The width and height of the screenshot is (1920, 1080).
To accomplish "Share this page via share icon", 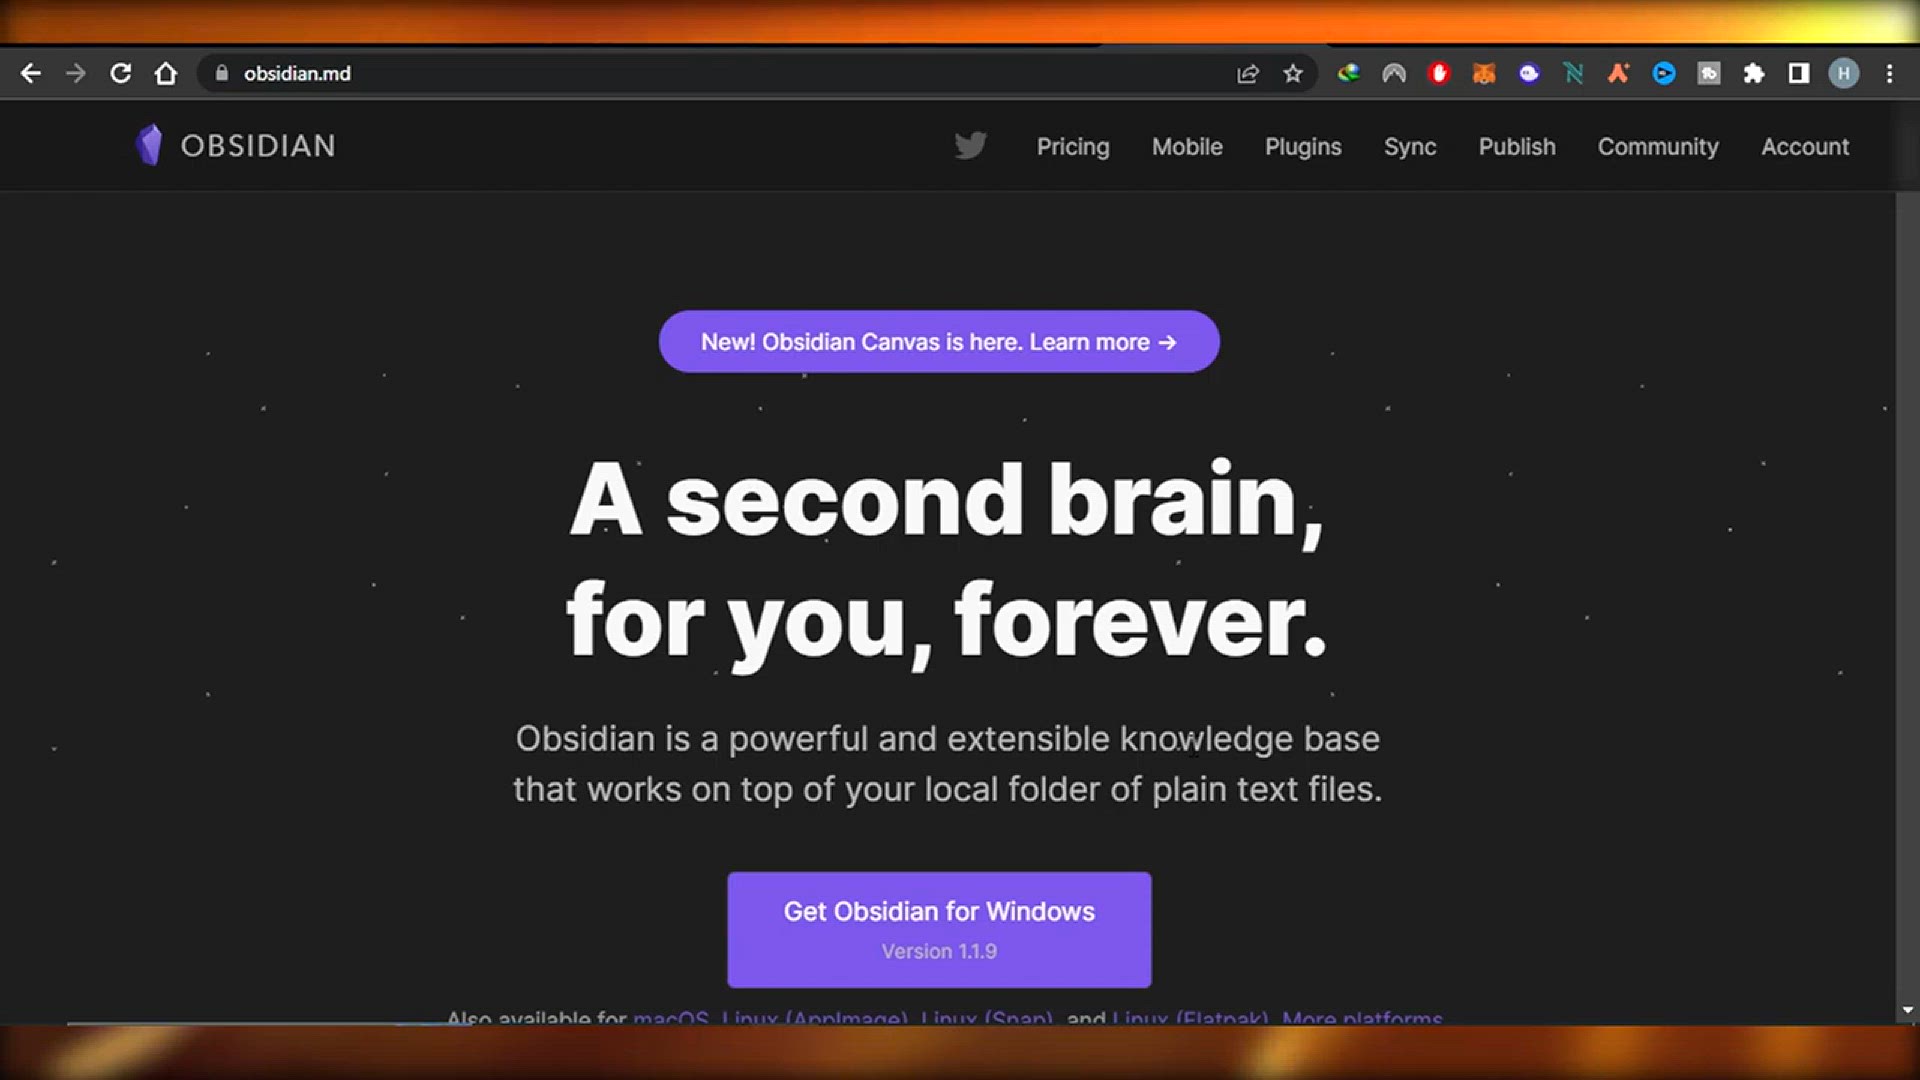I will [1247, 73].
